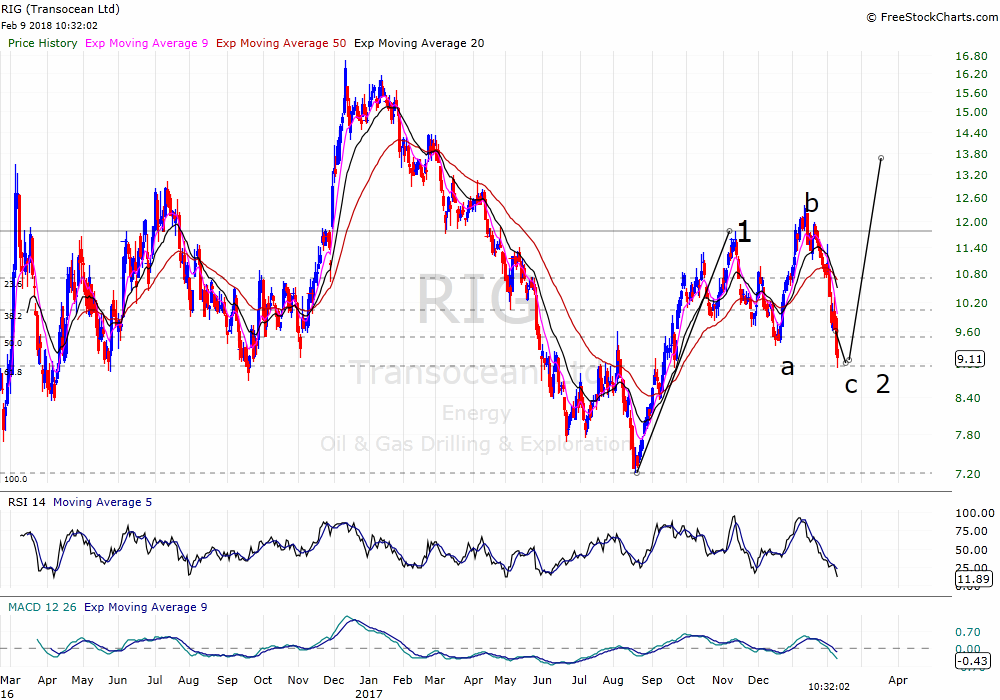Click Fibonacci level label 38.2
The width and height of the screenshot is (1000, 700).
13,316
